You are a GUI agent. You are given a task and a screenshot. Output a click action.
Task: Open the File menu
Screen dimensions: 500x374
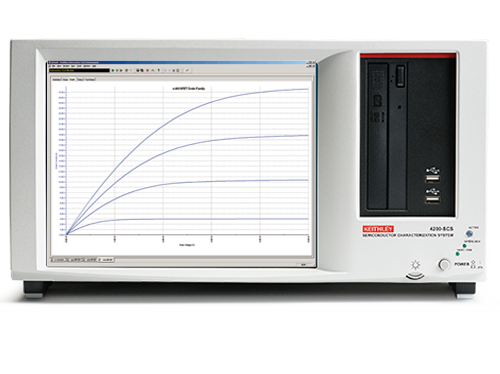click(x=54, y=66)
